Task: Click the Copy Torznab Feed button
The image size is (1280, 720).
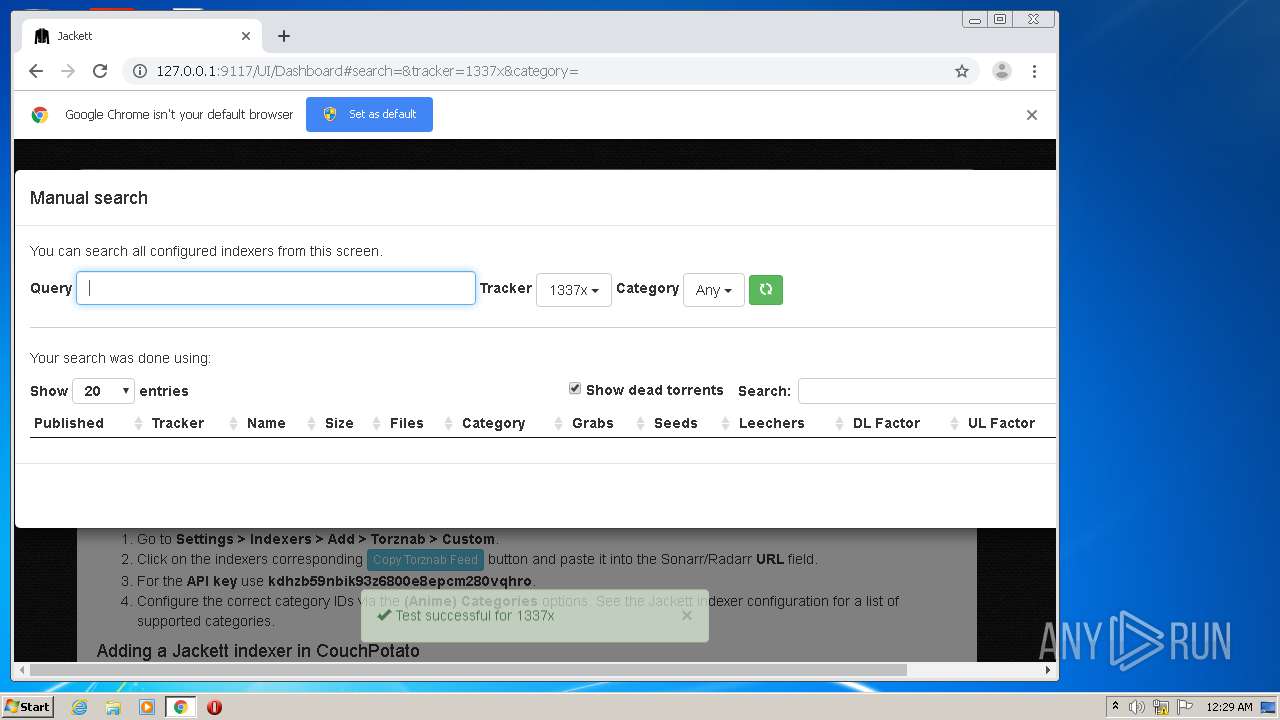Action: pyautogui.click(x=425, y=560)
